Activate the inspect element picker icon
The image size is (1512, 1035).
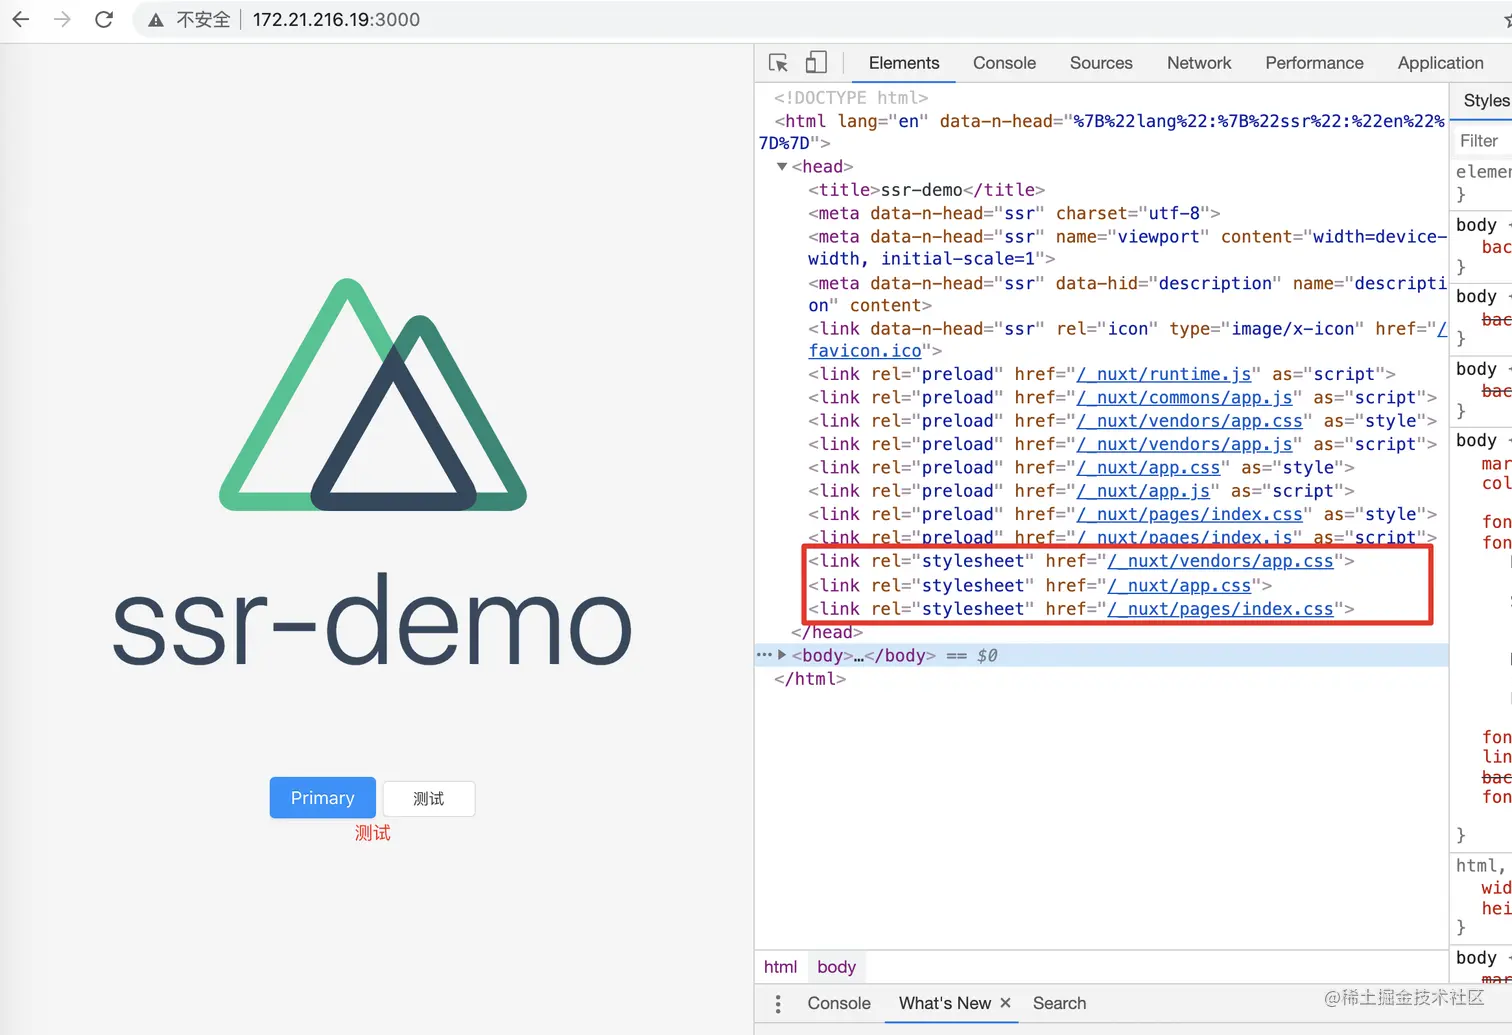(778, 63)
